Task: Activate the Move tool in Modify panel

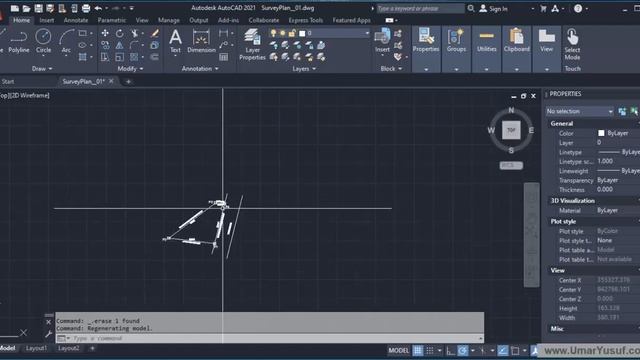Action: click(105, 33)
